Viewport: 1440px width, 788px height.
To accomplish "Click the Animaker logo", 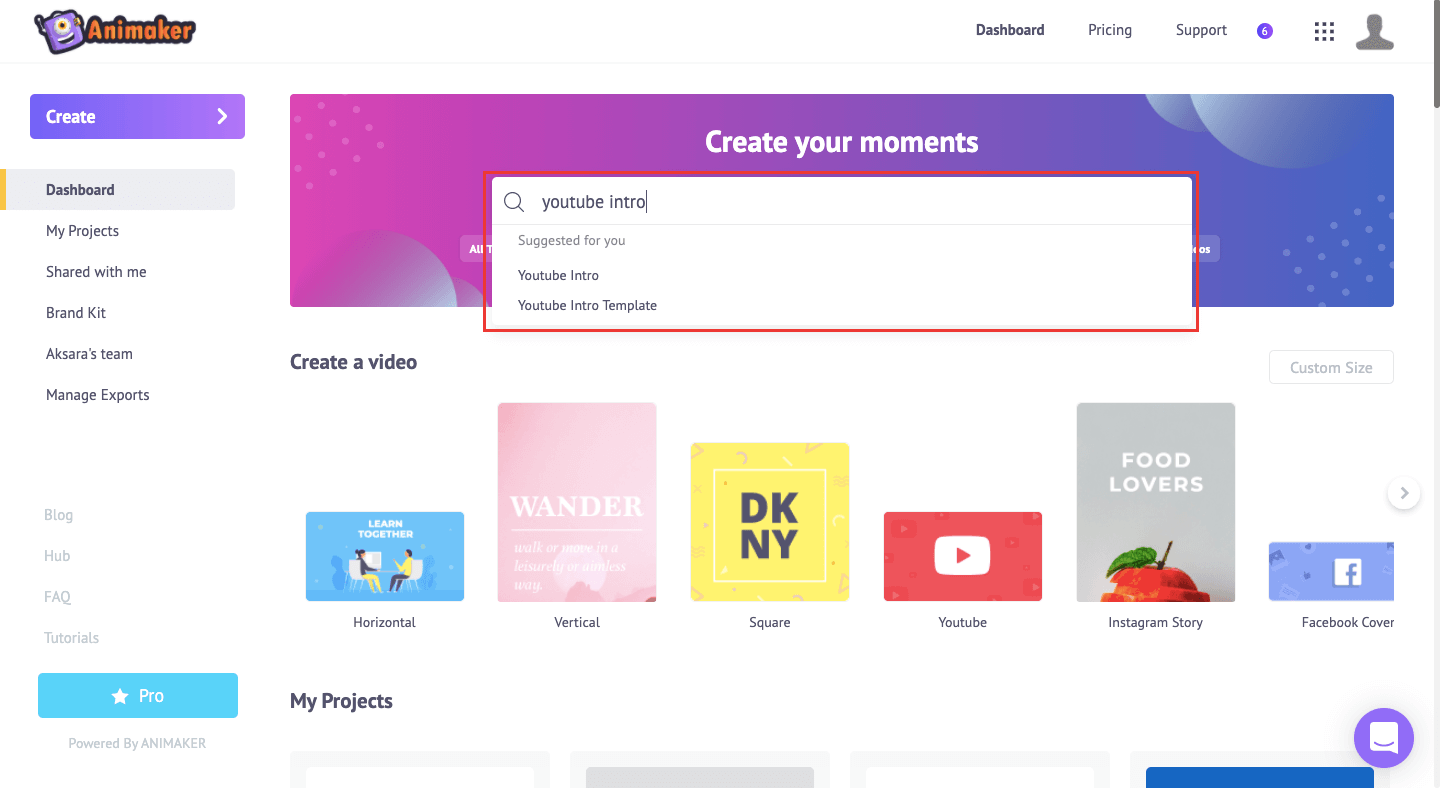I will [x=115, y=30].
